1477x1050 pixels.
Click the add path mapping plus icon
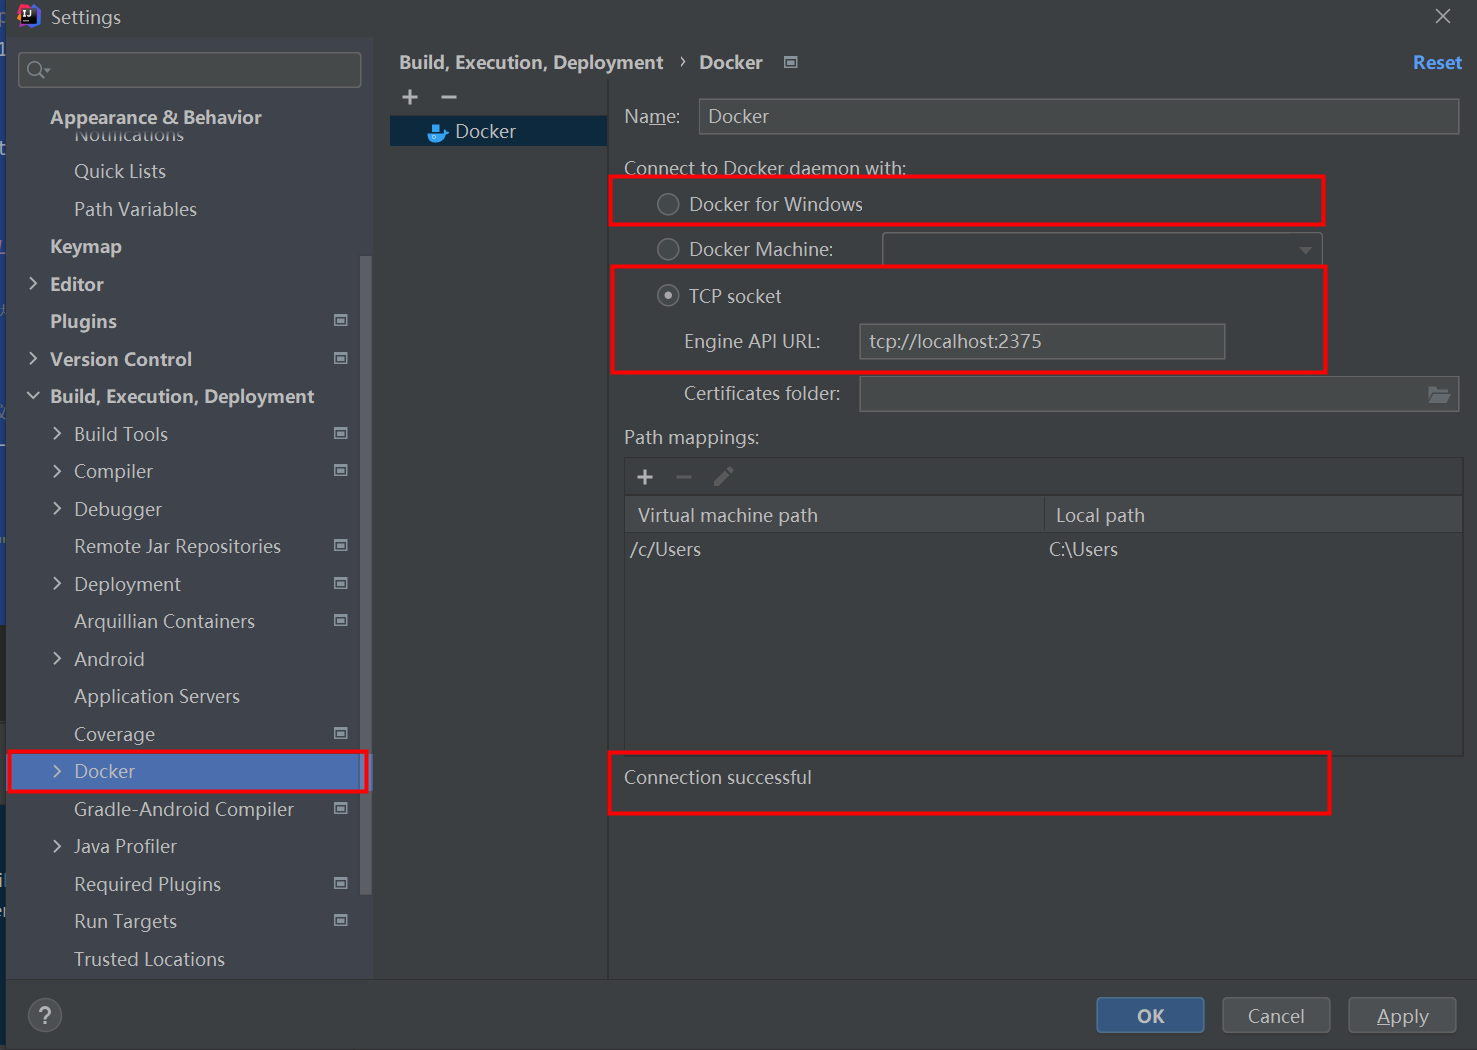pyautogui.click(x=645, y=477)
